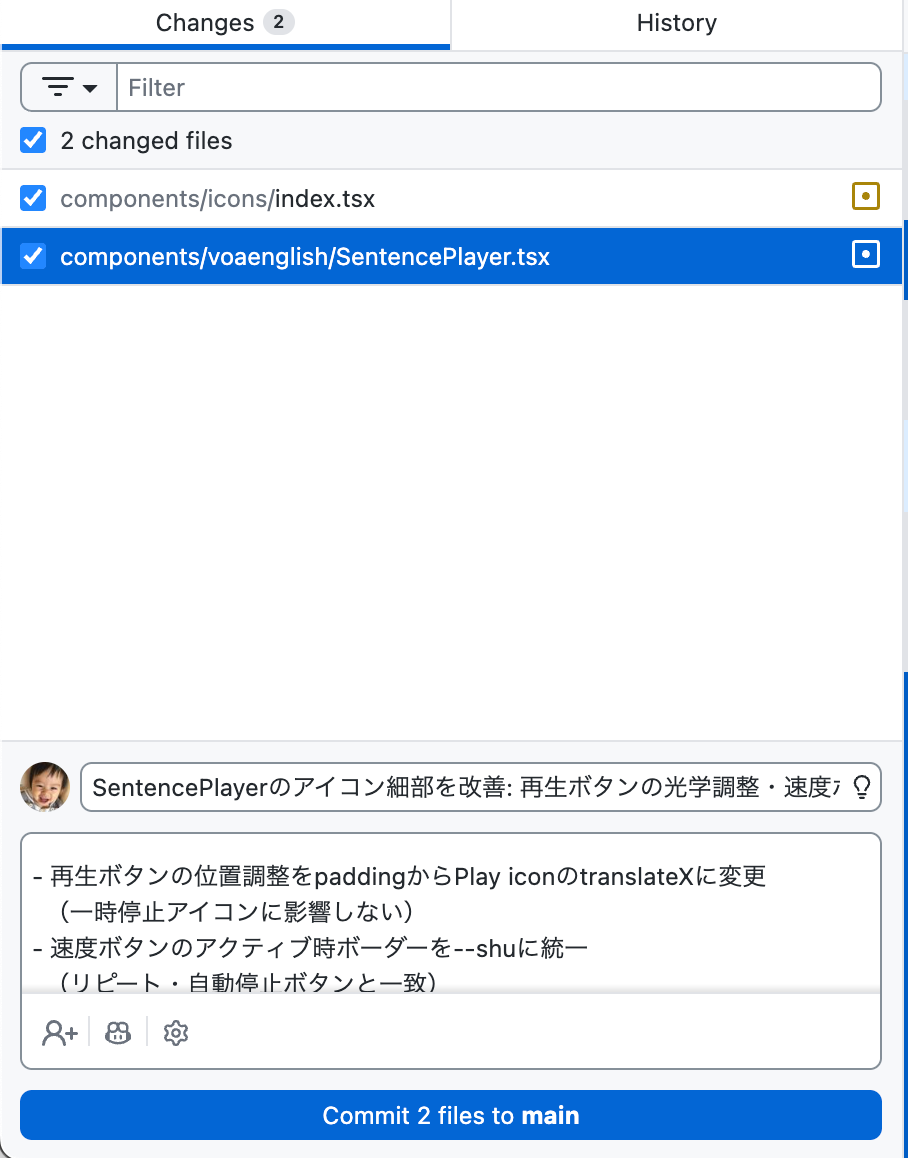The image size is (908, 1158).
Task: Open the History tab
Action: coord(676,24)
